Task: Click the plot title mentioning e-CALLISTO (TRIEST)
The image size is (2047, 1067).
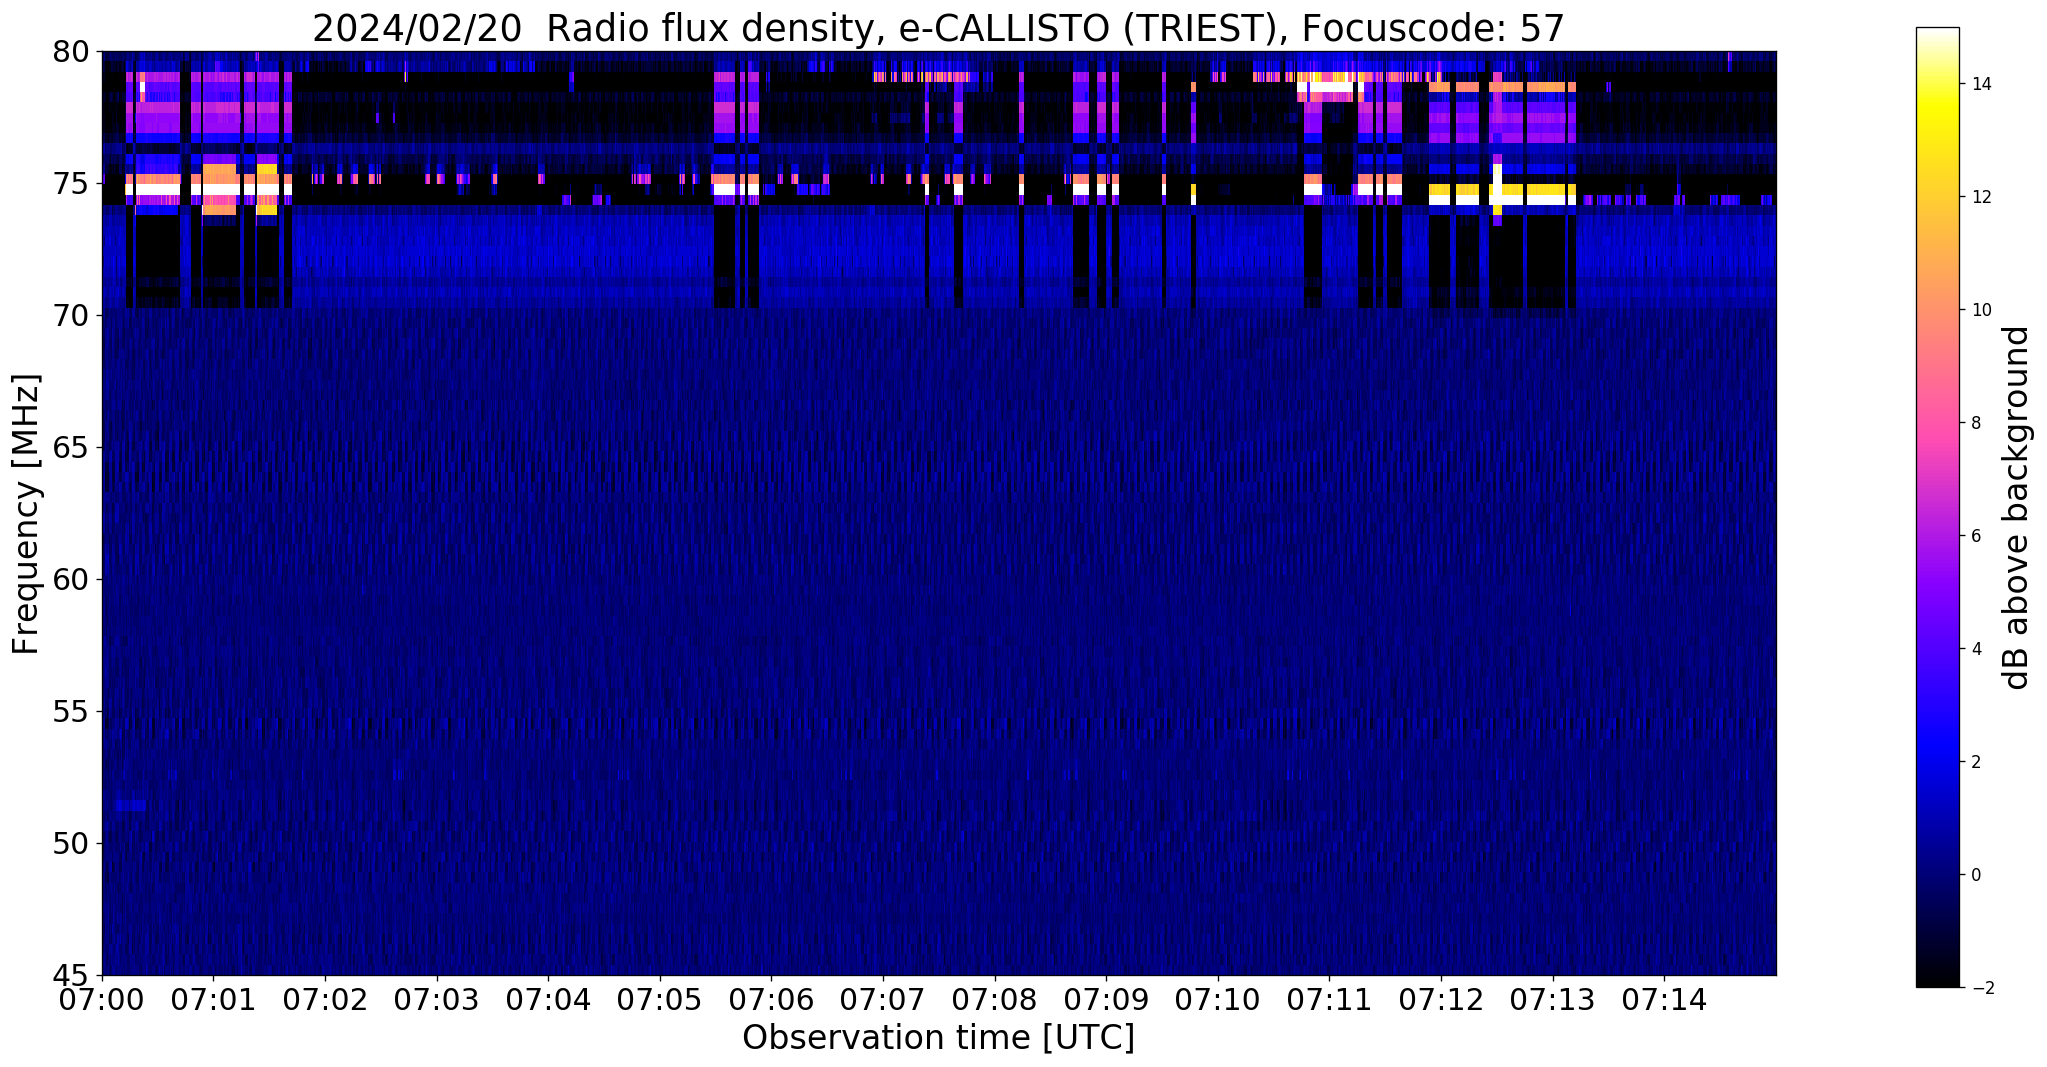Action: 938,28
